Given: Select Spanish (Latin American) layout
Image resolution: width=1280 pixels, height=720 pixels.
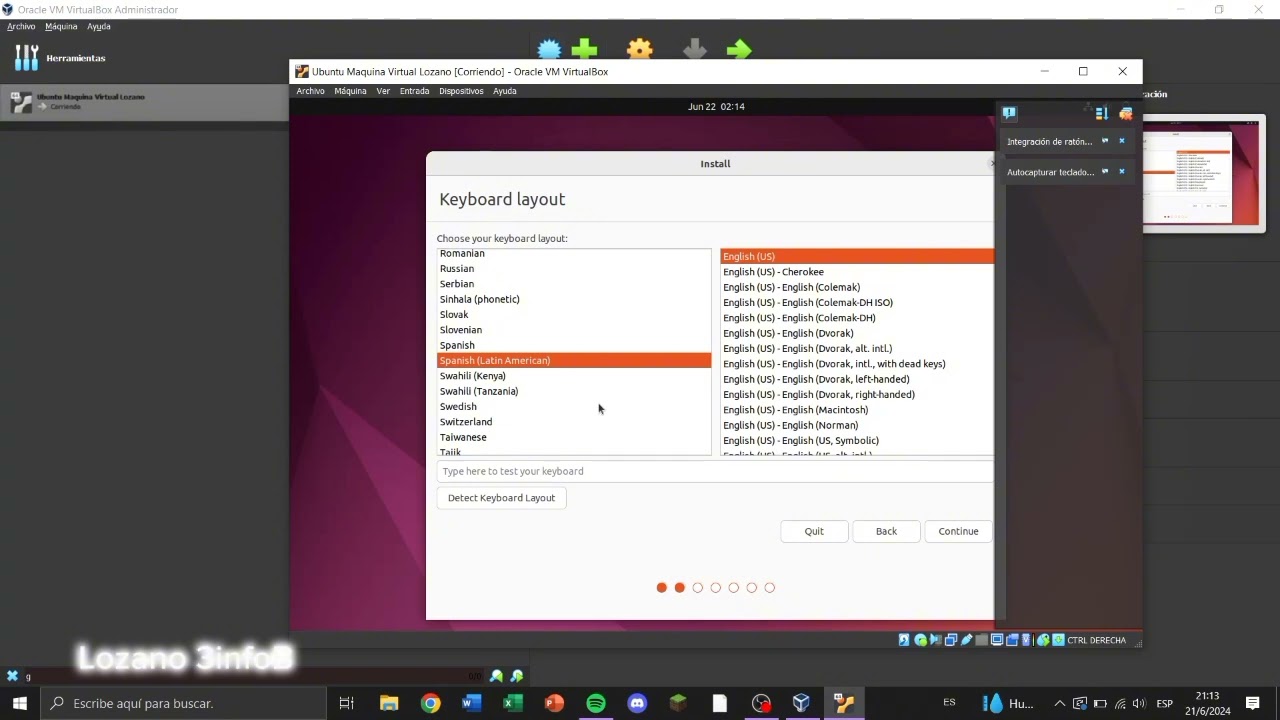Looking at the screenshot, I should [574, 360].
